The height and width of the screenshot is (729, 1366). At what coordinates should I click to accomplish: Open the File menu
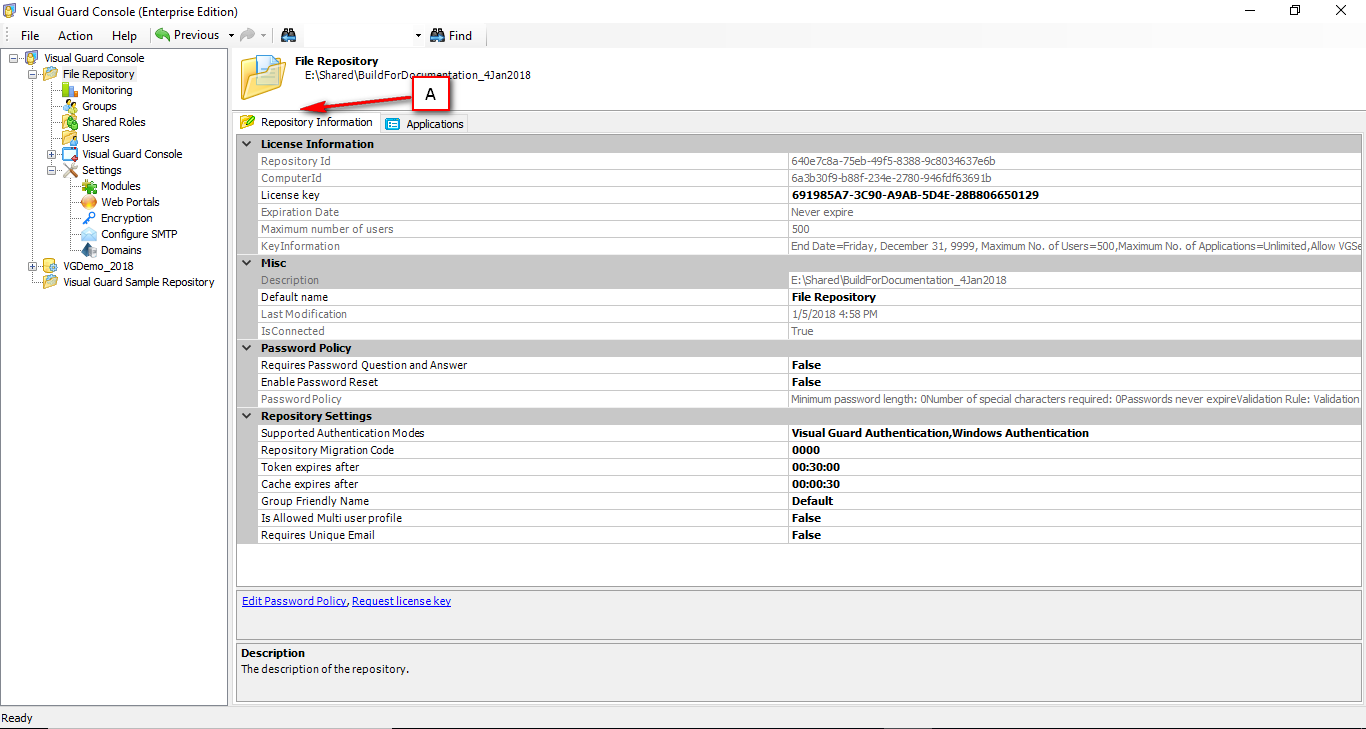pos(30,35)
